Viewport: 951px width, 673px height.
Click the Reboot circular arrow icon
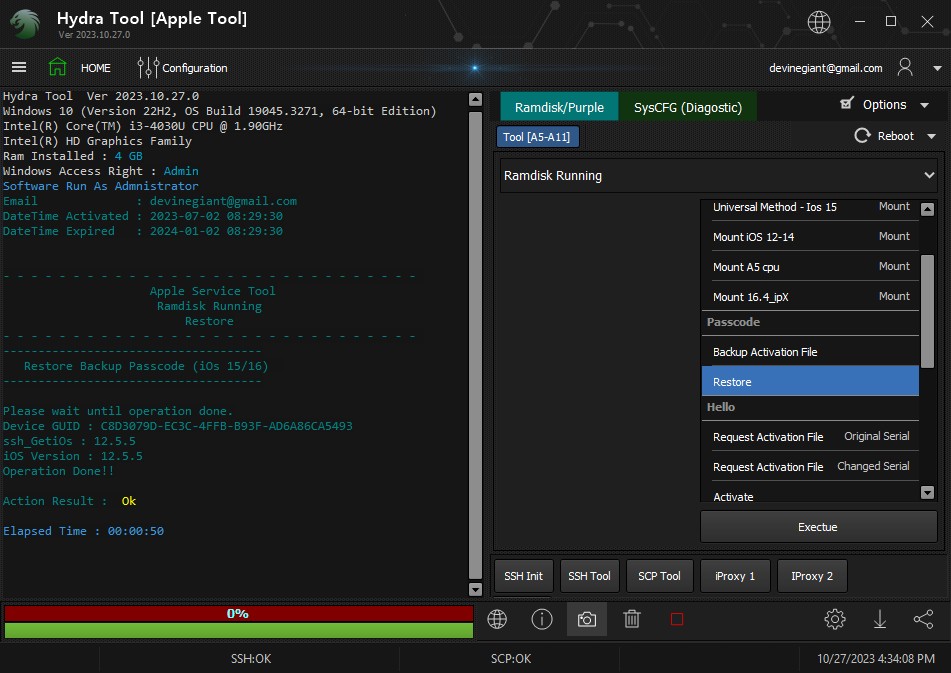coord(862,136)
